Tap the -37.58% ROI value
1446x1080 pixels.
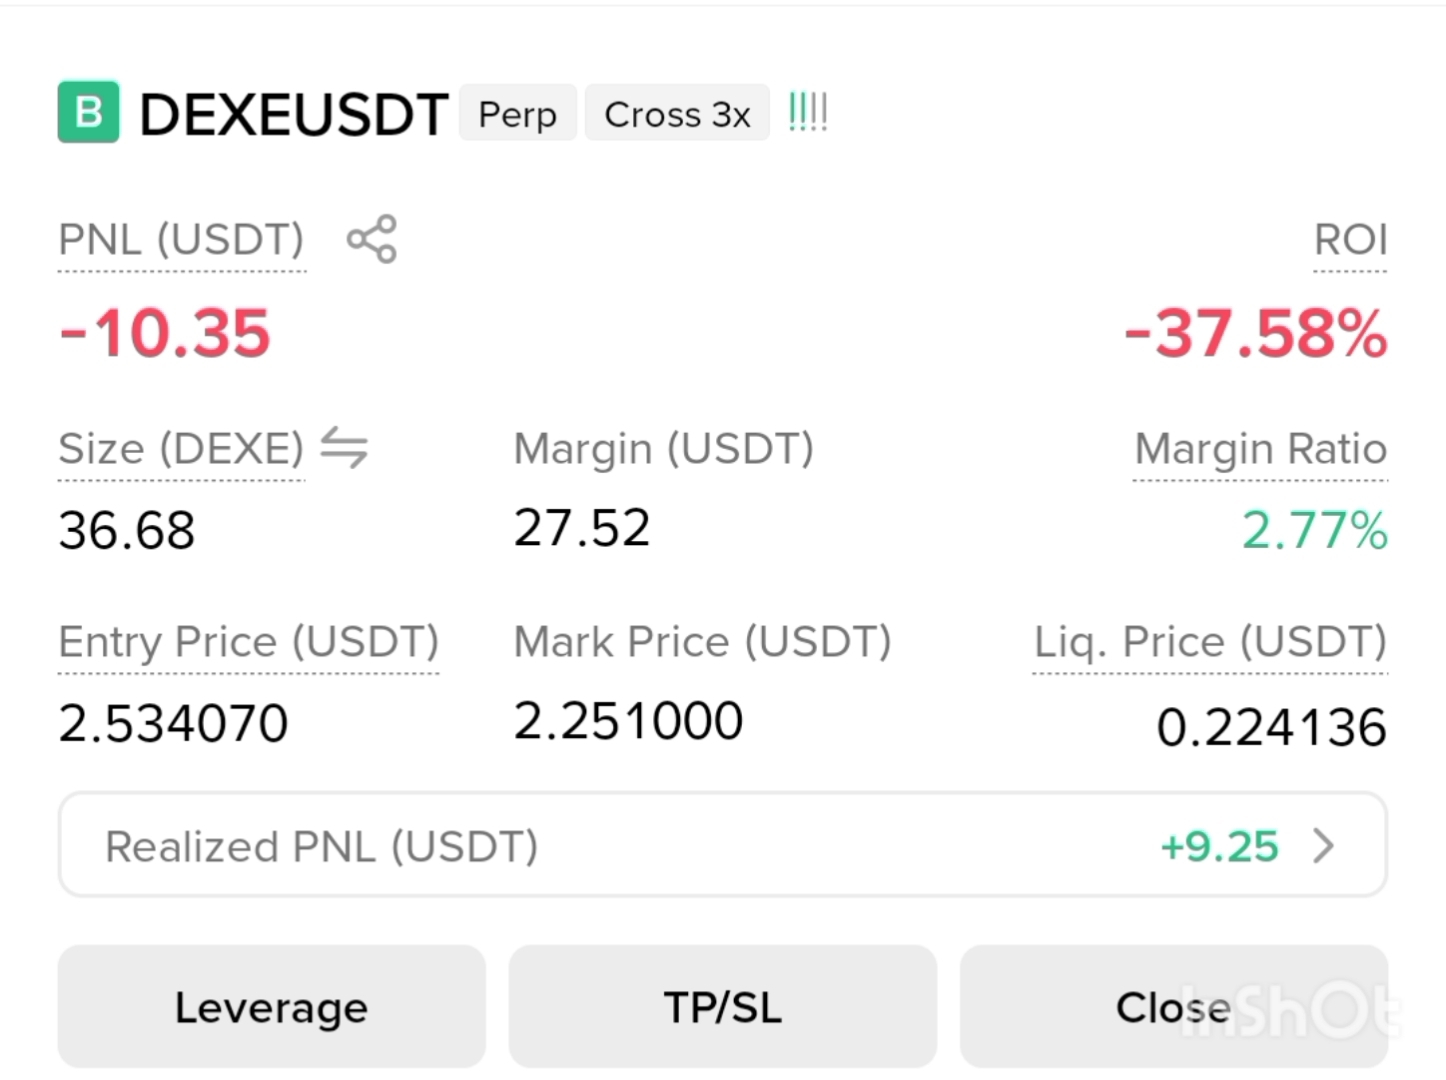click(x=1256, y=333)
